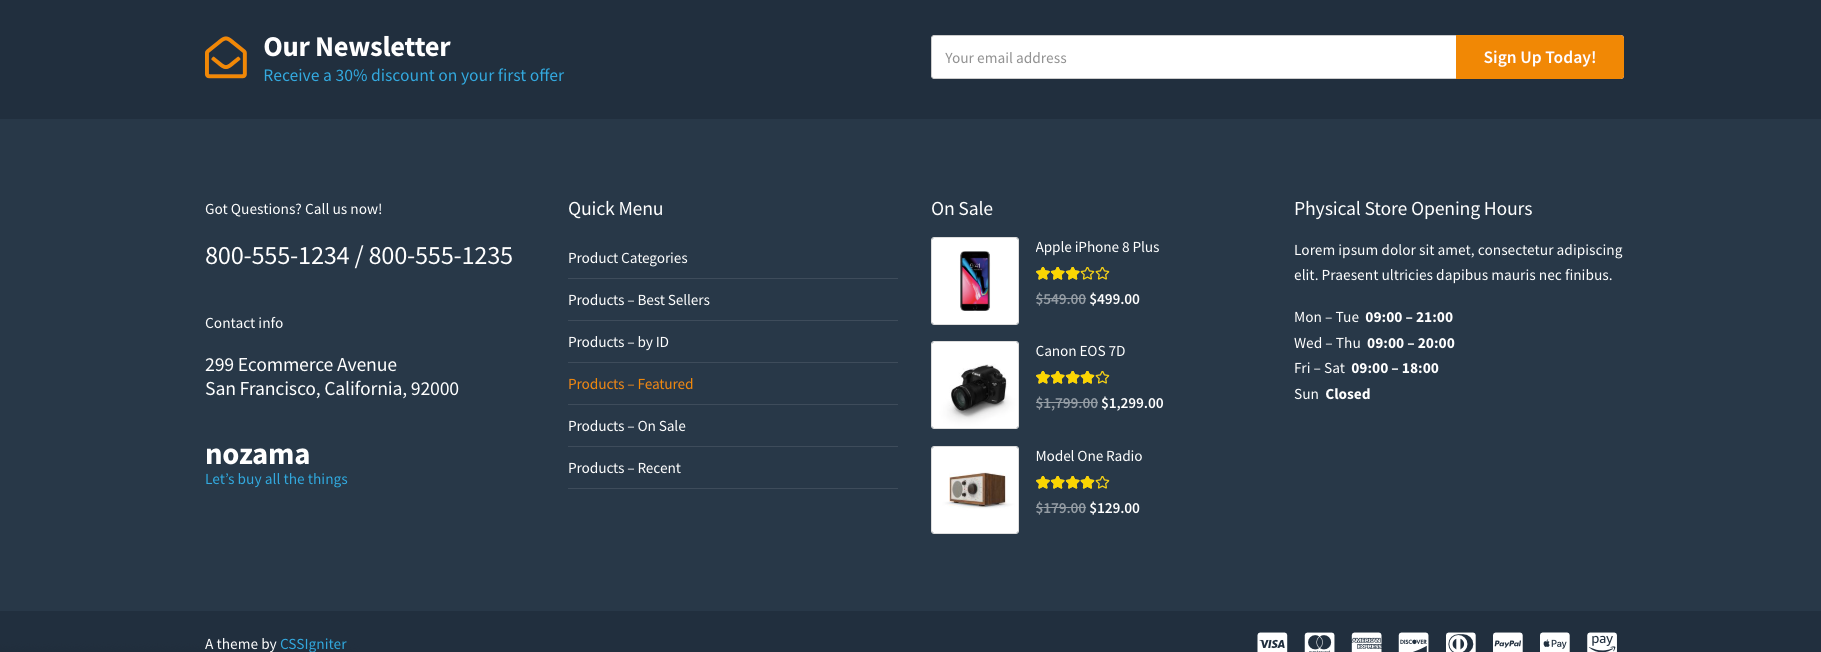This screenshot has width=1821, height=652.
Task: Open Product Categories from Quick Menu
Action: click(627, 257)
